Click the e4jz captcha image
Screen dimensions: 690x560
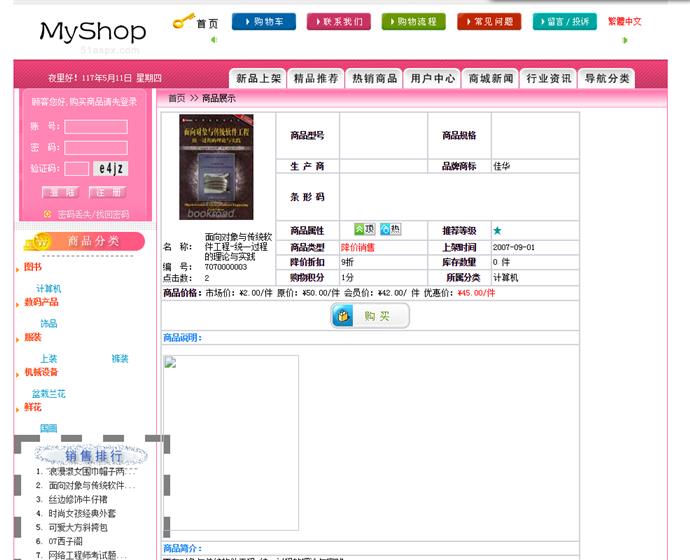(x=110, y=168)
